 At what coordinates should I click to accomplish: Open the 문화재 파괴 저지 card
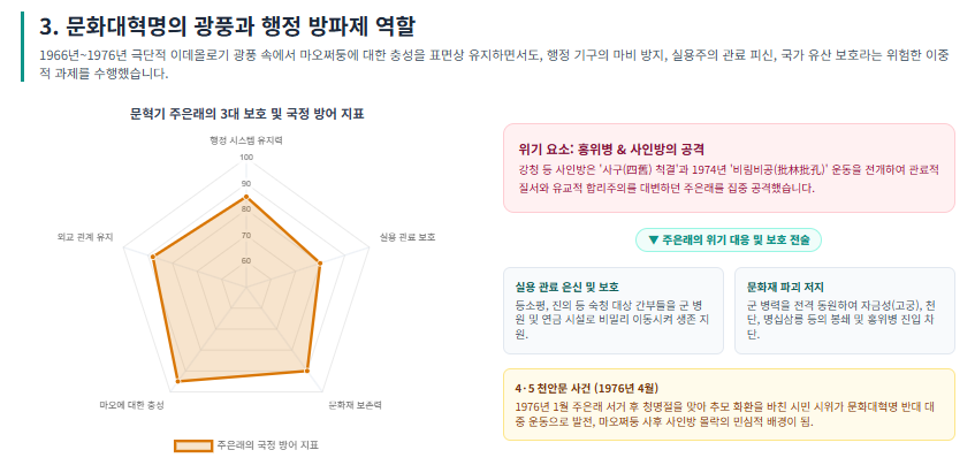point(844,311)
